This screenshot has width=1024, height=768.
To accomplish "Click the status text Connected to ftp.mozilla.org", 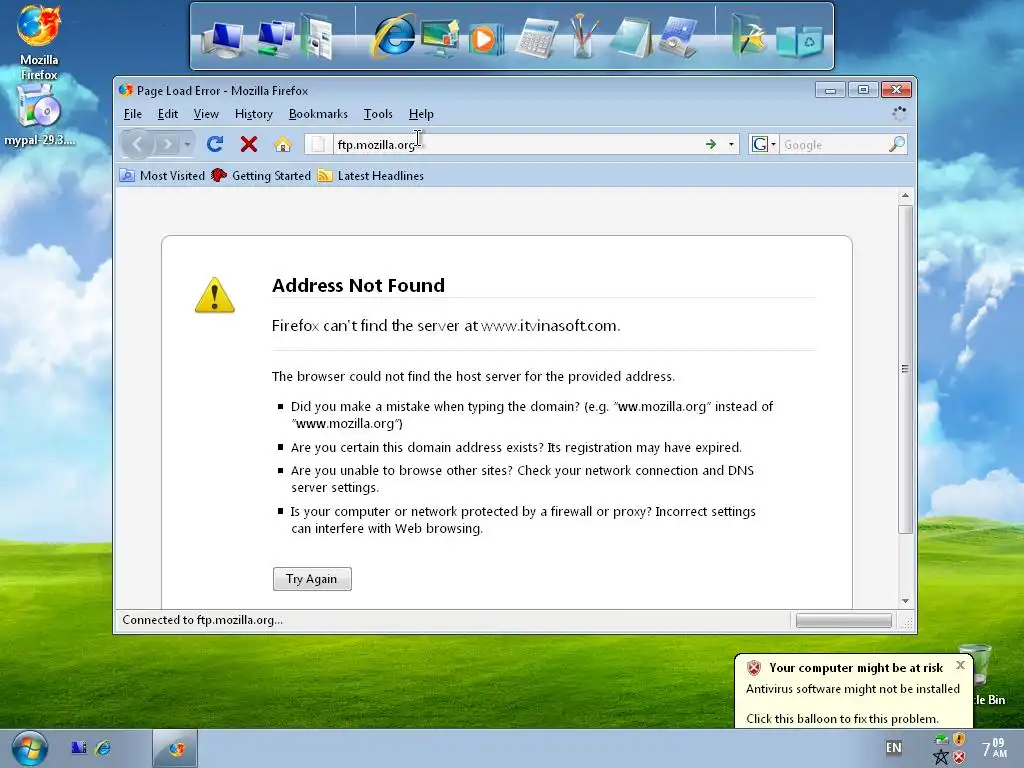I will (202, 620).
